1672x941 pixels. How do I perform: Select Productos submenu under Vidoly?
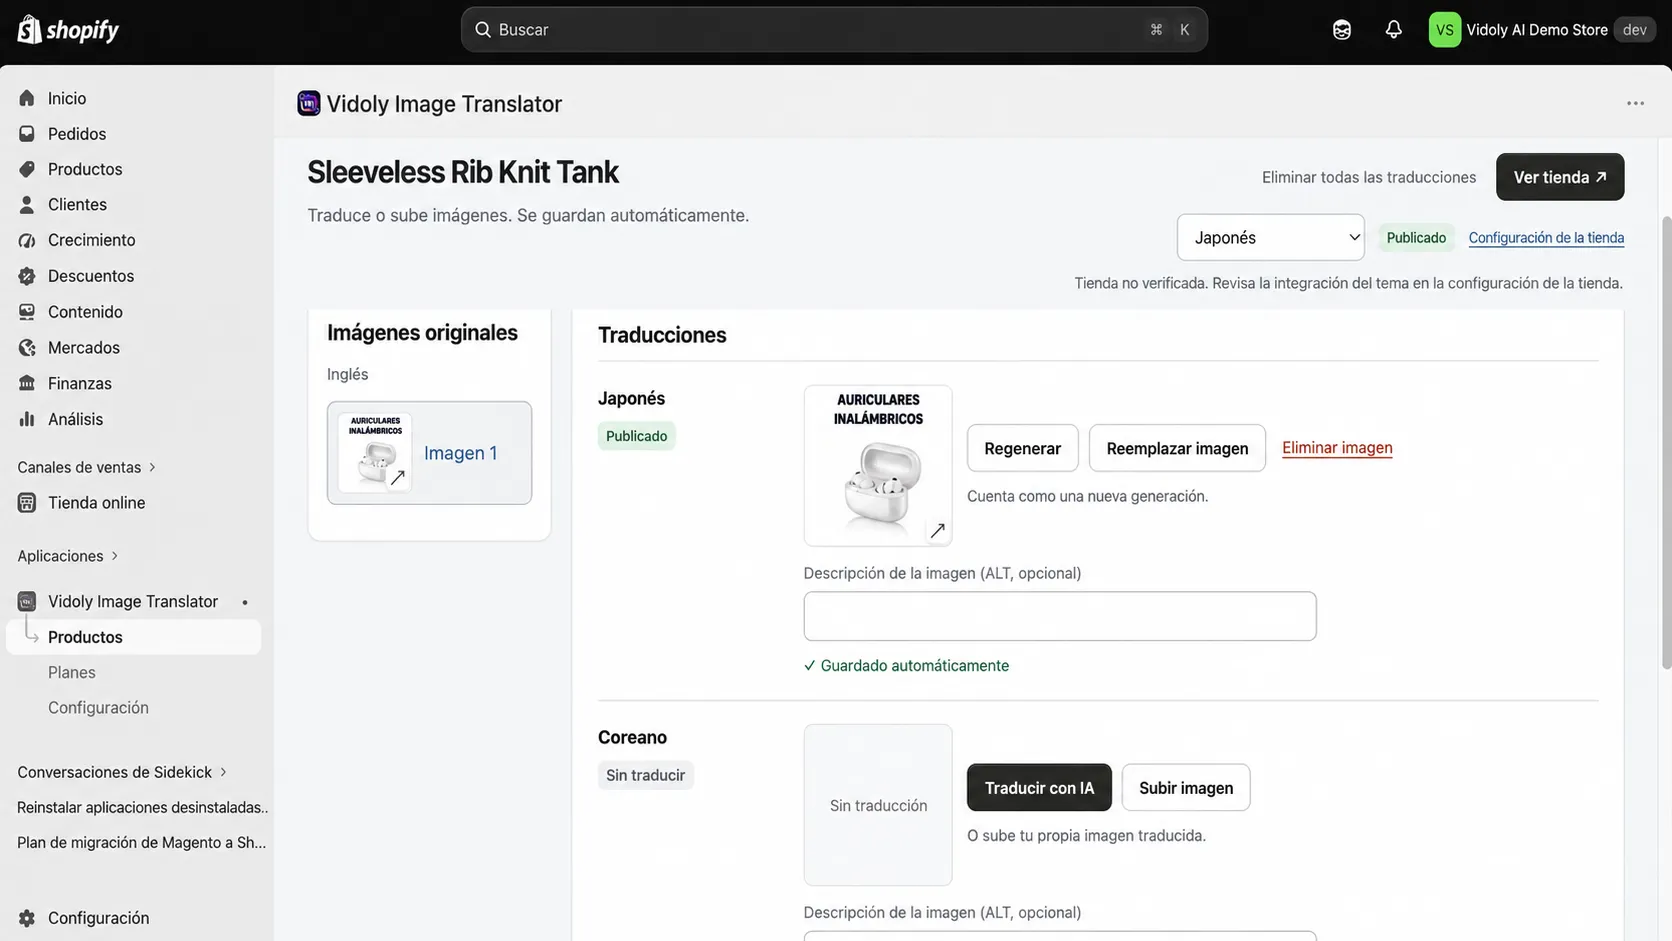(x=133, y=637)
